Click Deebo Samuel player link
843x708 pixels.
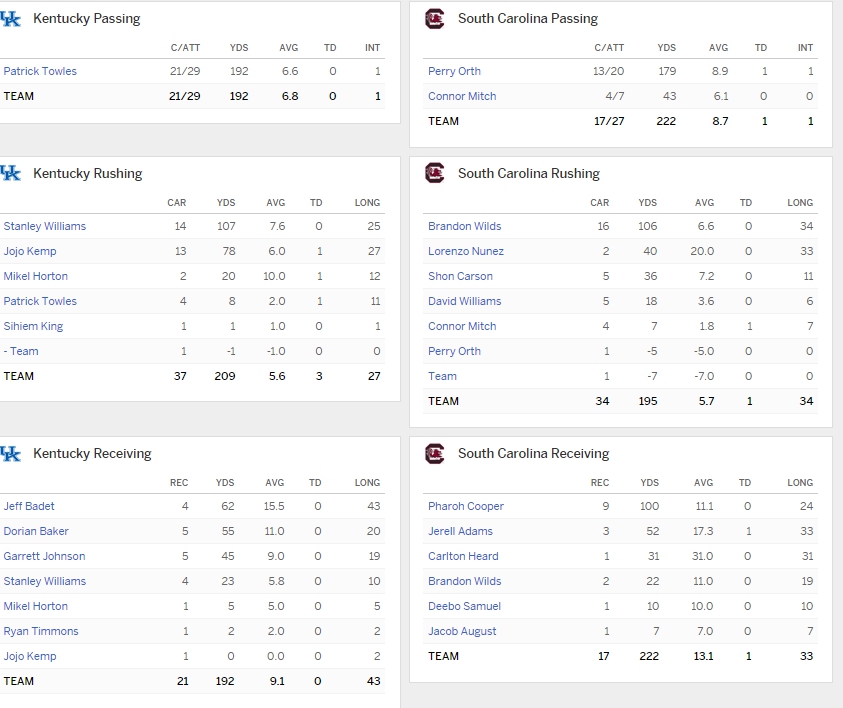pos(464,606)
